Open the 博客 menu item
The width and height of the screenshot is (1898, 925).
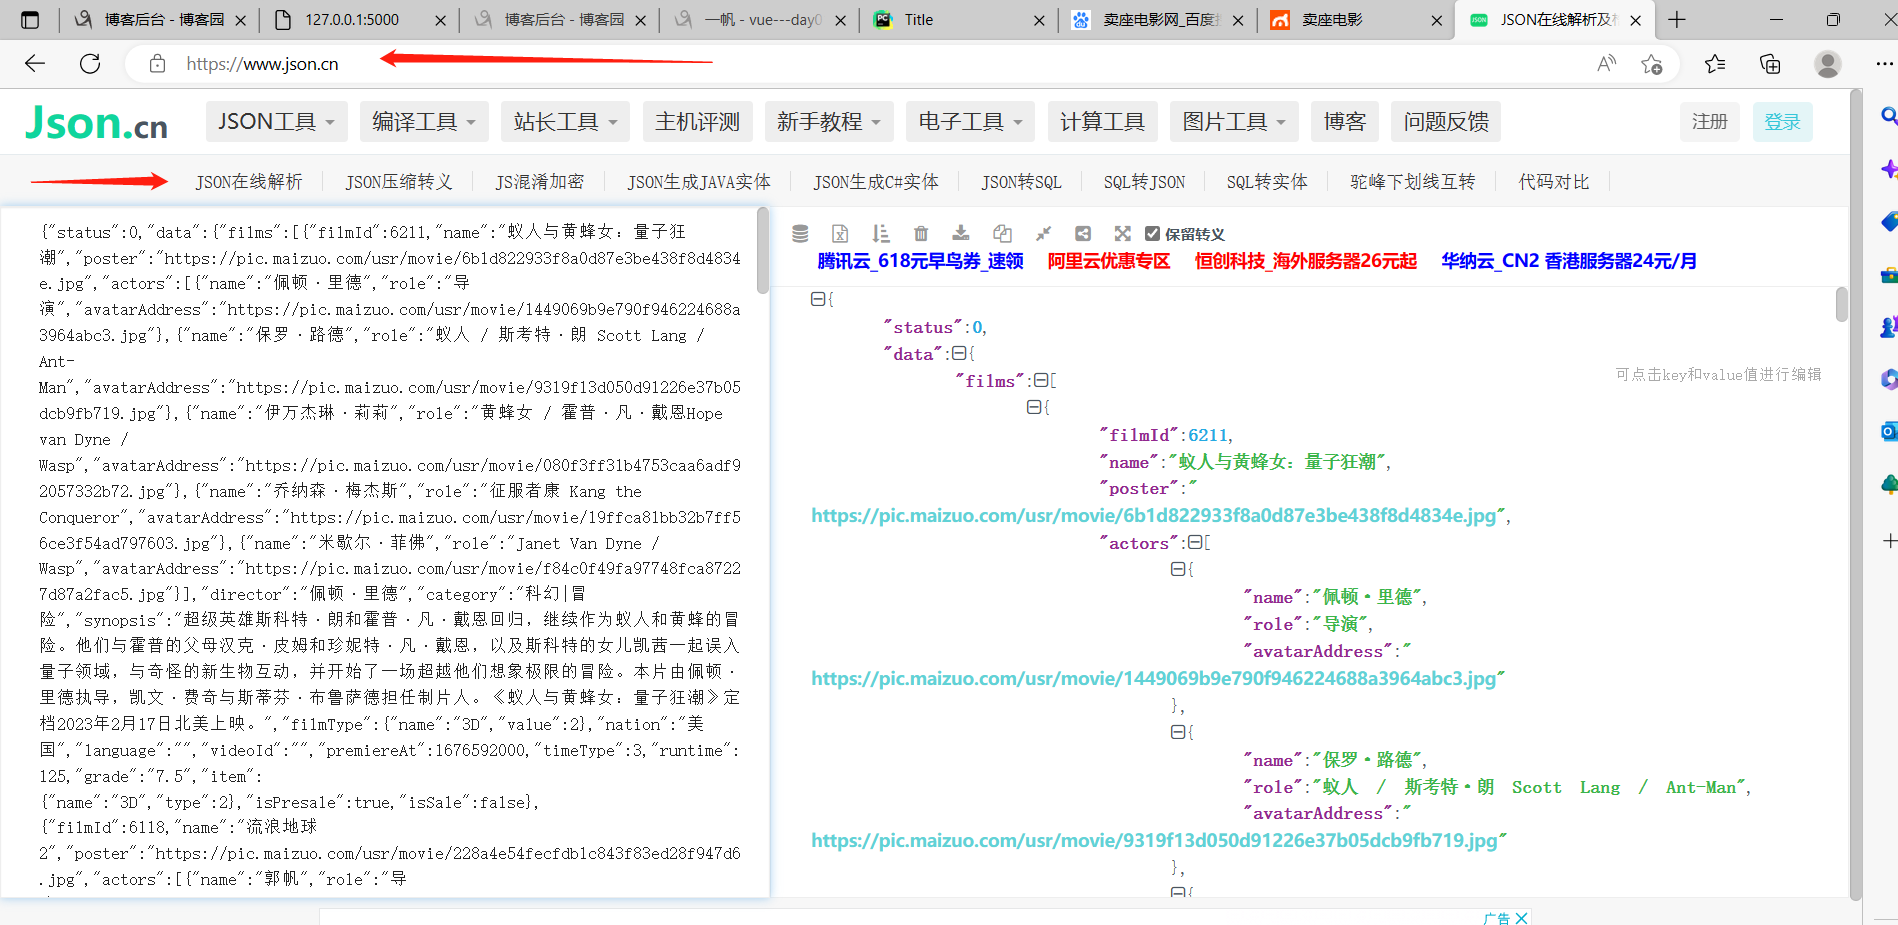(x=1345, y=122)
